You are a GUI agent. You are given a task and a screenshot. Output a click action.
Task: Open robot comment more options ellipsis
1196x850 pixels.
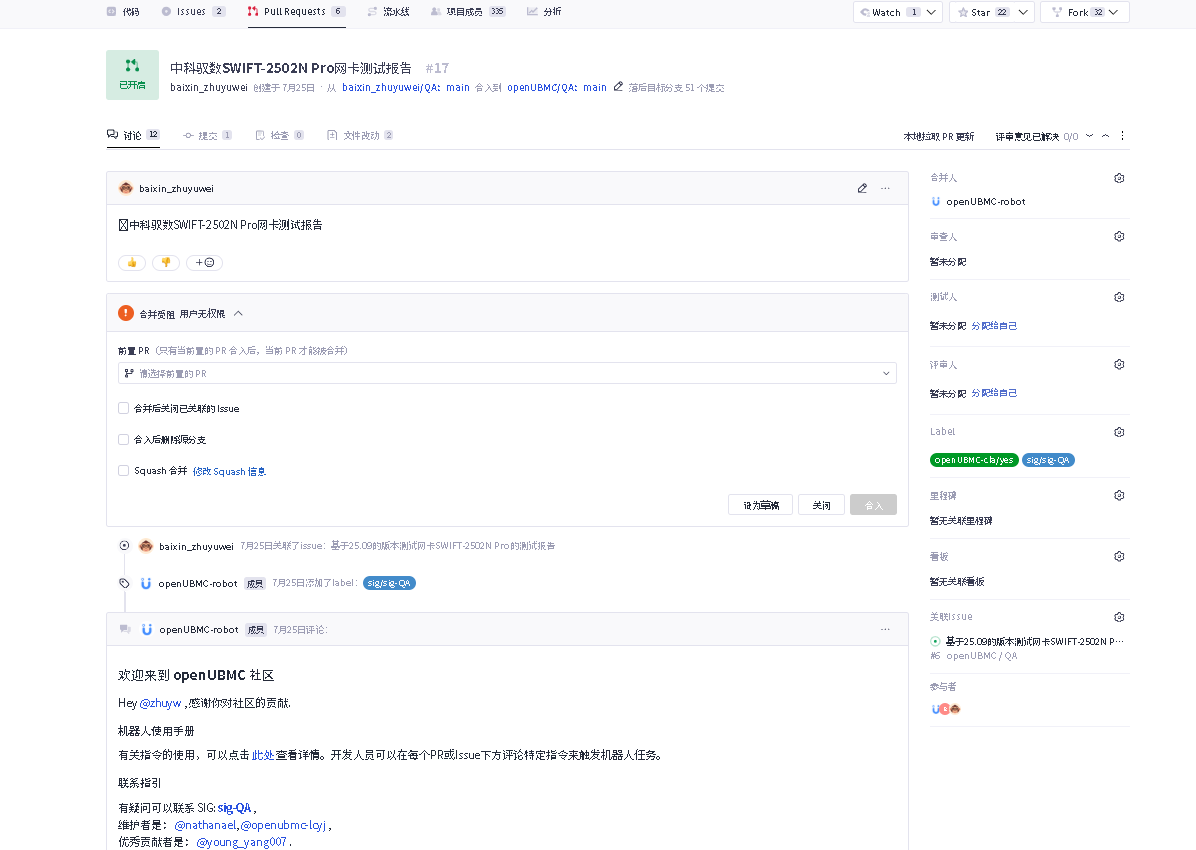[x=886, y=629]
